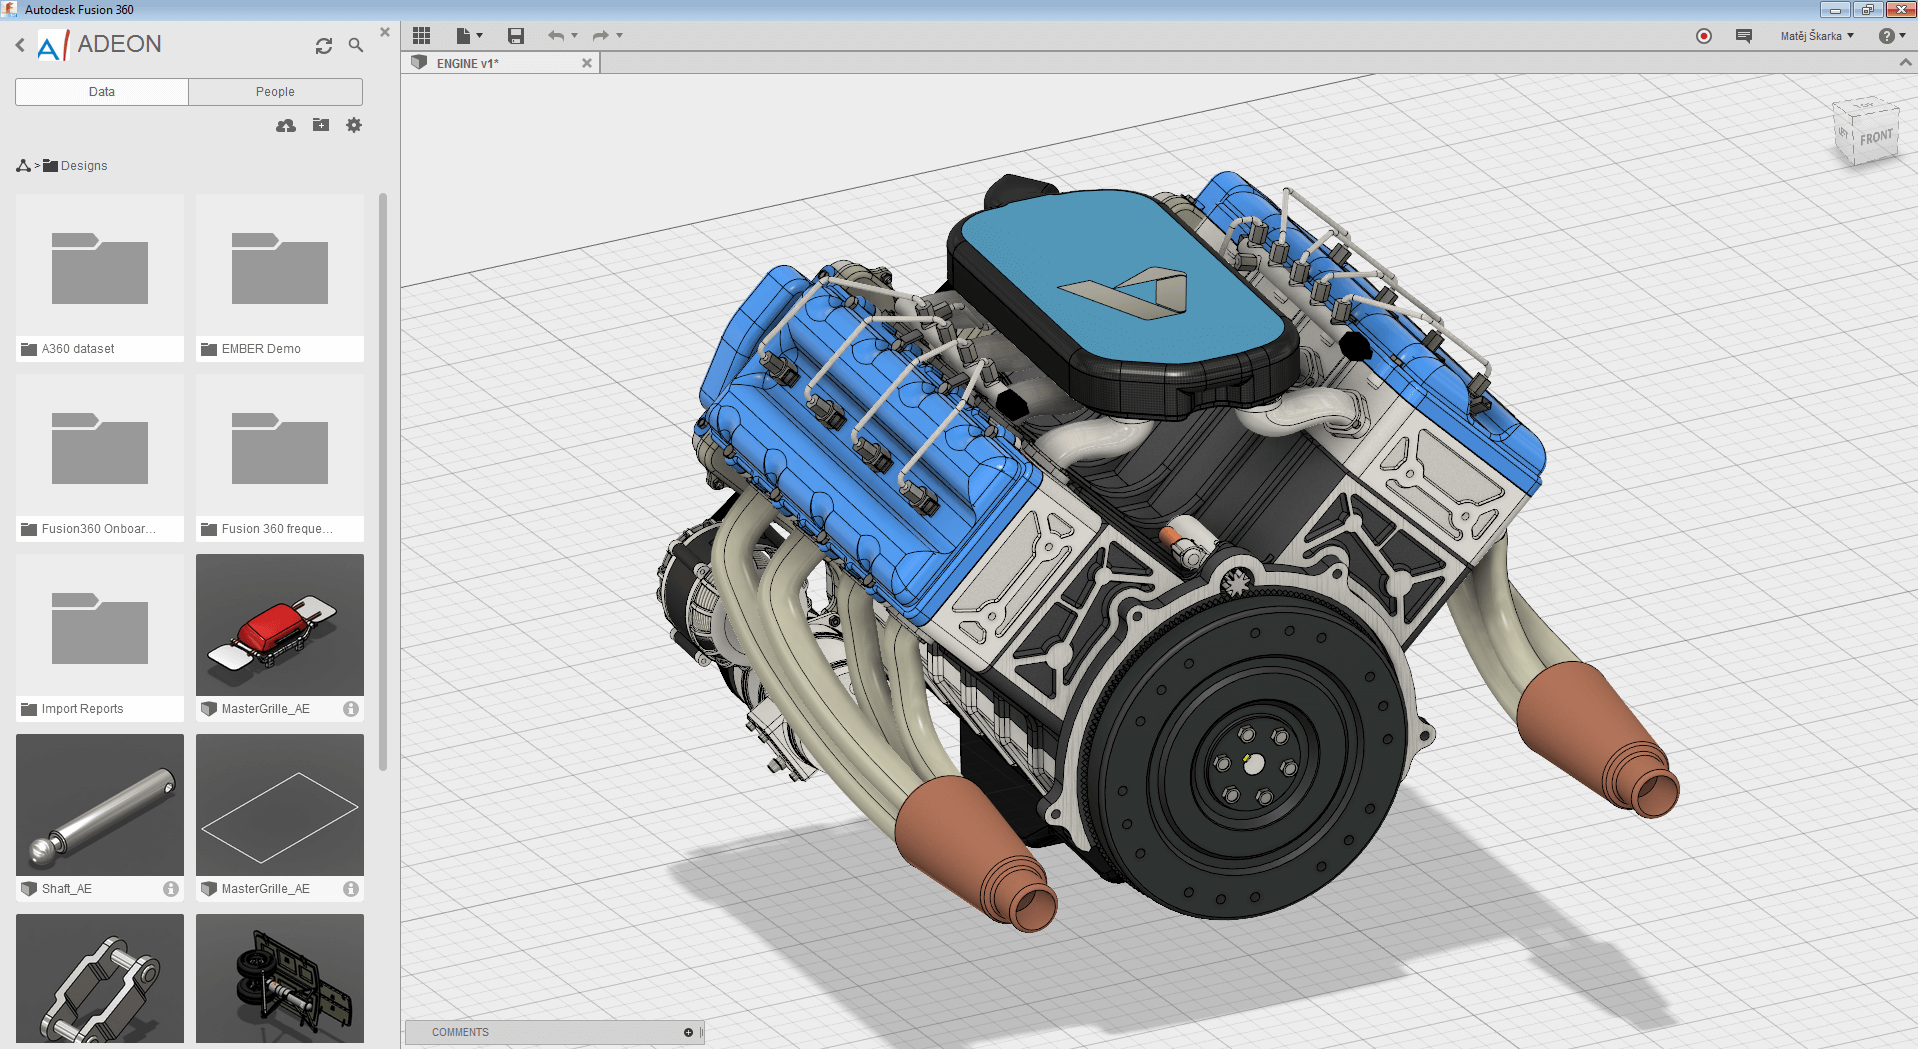The height and width of the screenshot is (1049, 1918).
Task: Click the ADEON project name
Action: (x=119, y=45)
